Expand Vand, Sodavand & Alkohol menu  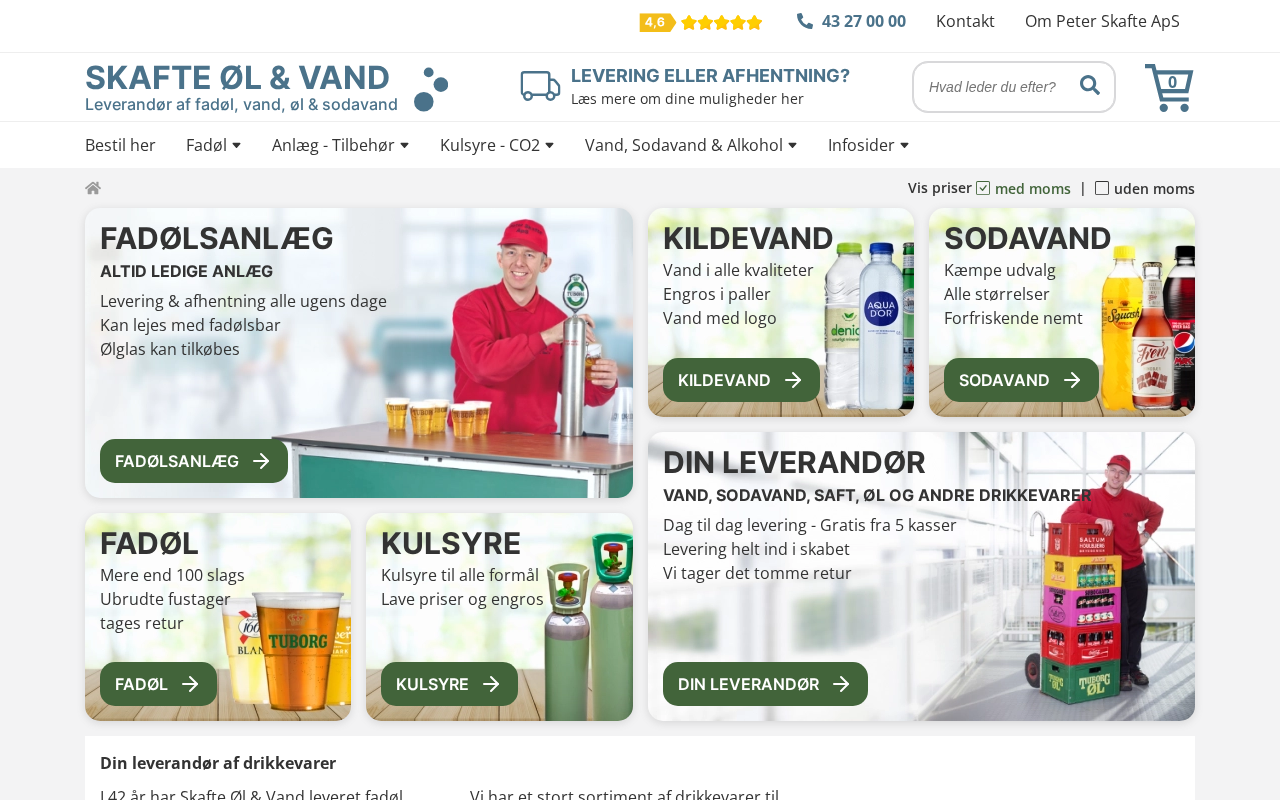coord(691,145)
